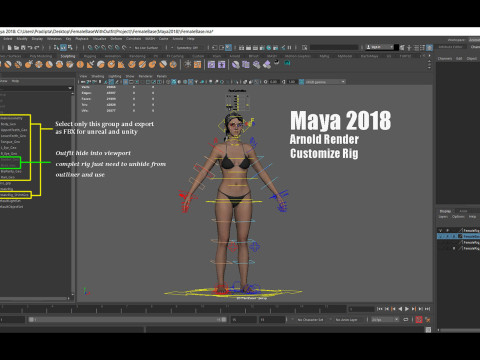
Task: Open the Arnold menu
Action: click(x=177, y=39)
